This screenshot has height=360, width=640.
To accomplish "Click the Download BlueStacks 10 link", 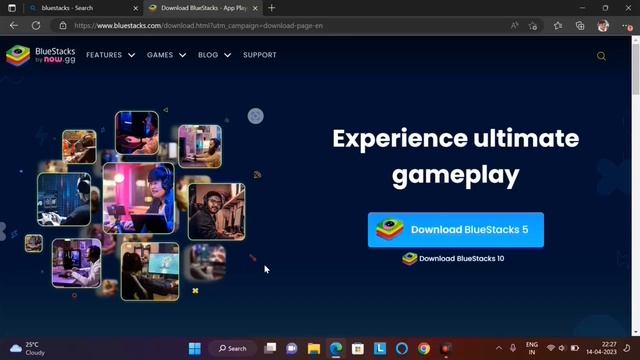I will coord(453,258).
